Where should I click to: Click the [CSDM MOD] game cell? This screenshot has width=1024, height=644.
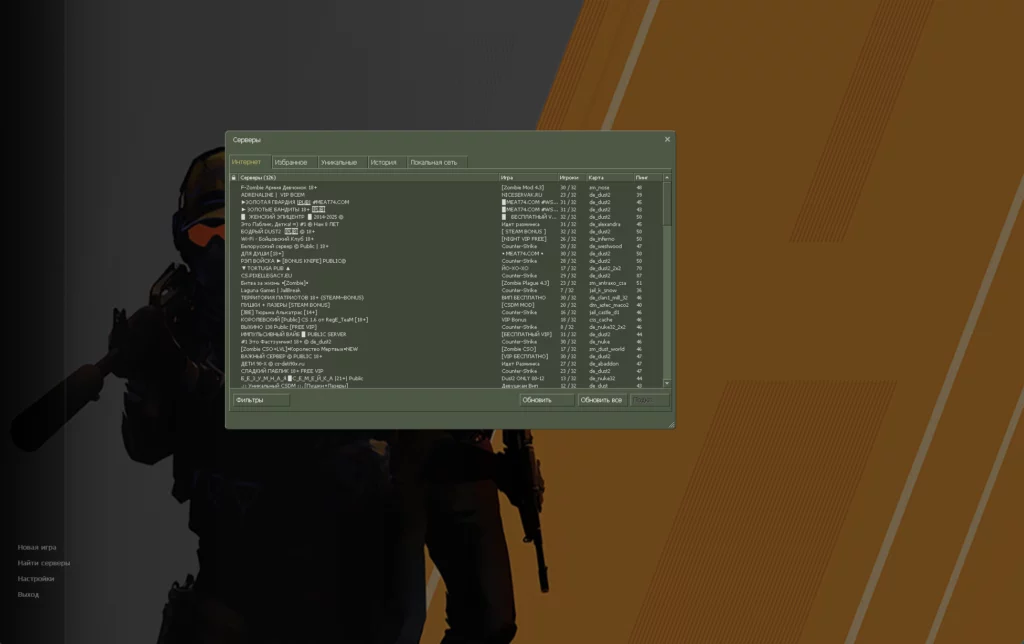click(518, 305)
